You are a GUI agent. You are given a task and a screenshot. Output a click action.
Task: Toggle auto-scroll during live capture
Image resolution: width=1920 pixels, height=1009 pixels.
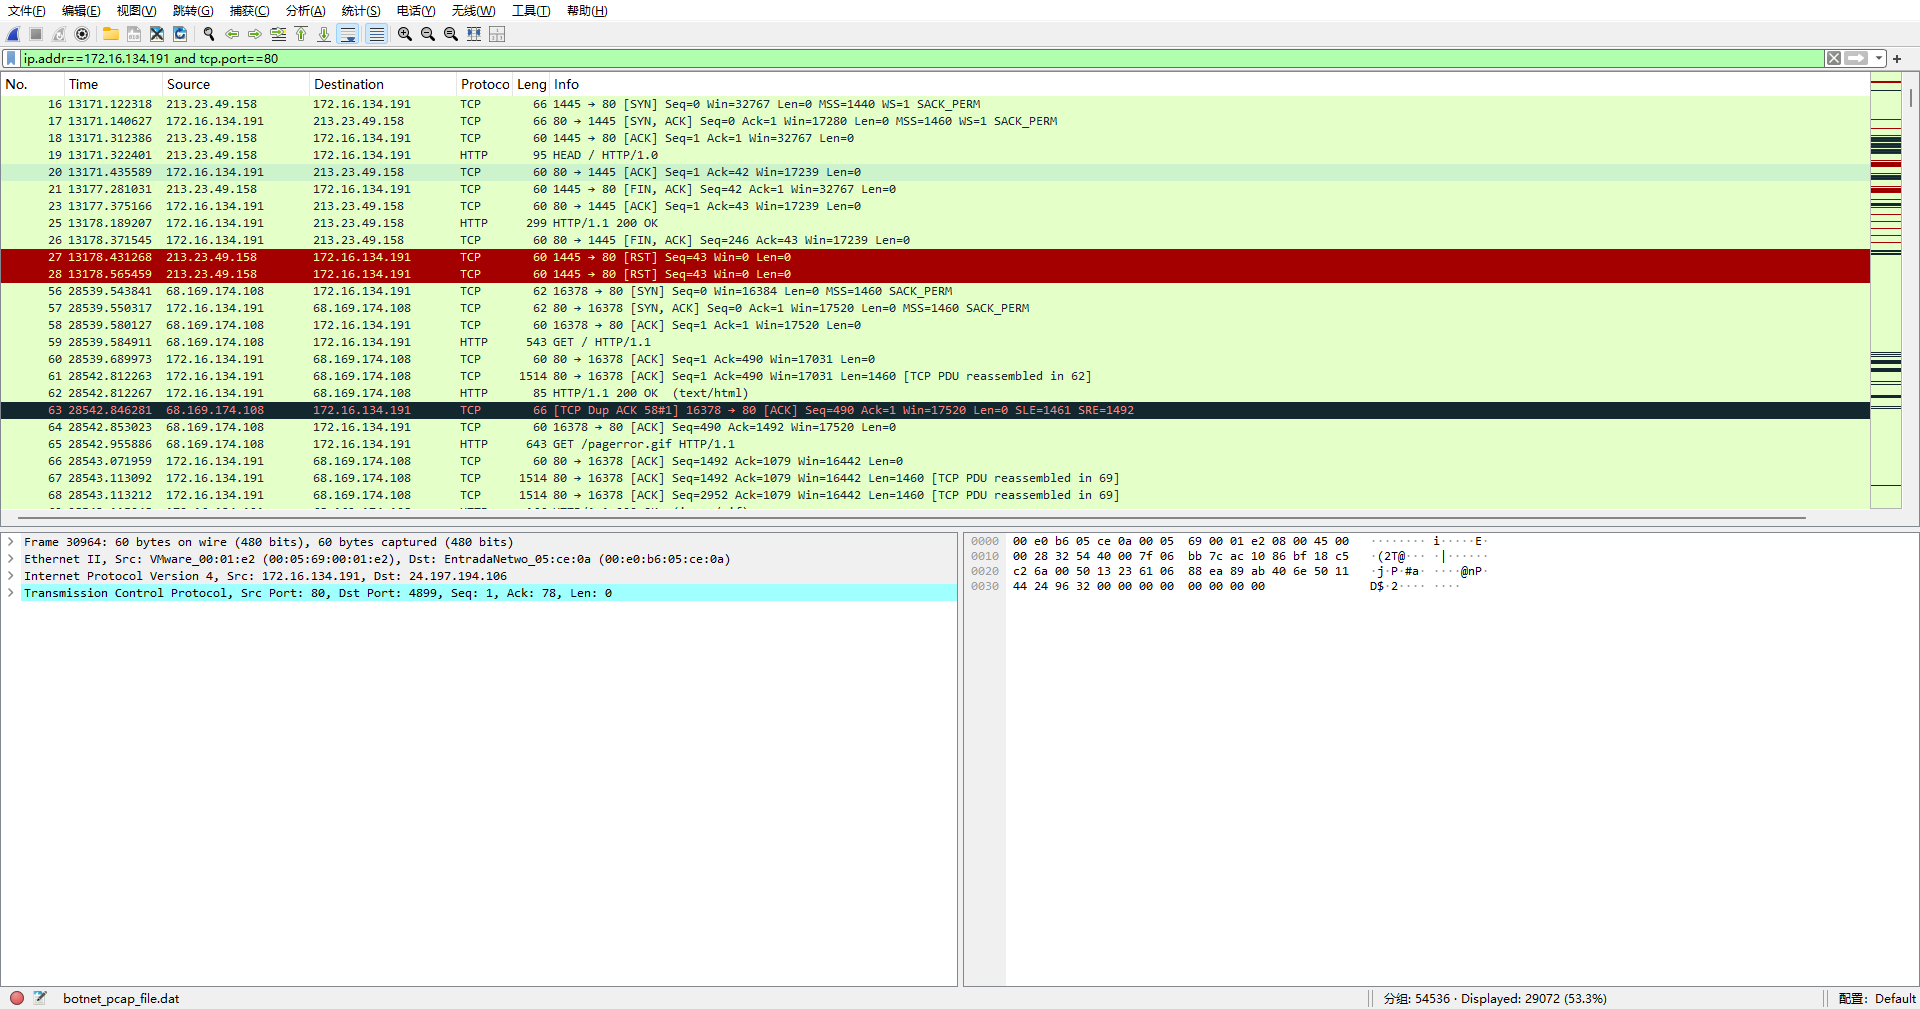[x=348, y=34]
